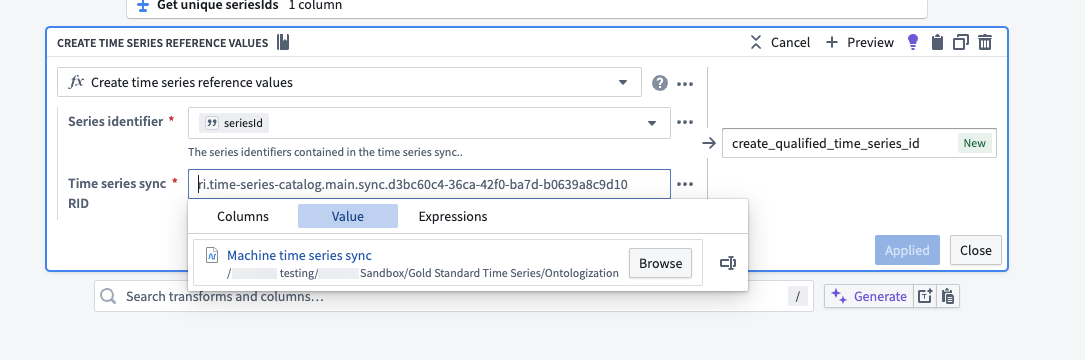Switch to the Expressions tab
1085x360 pixels.
point(453,216)
